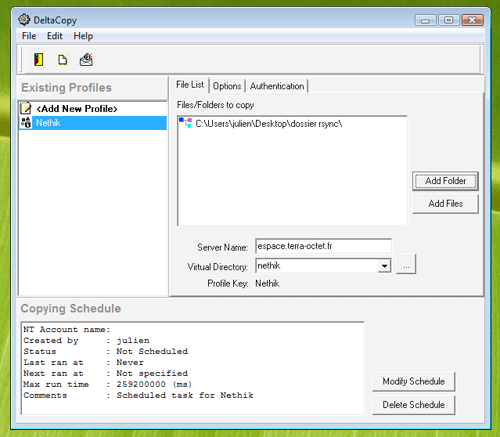Viewport: 500px width, 437px height.
Task: Switch to the Options tab
Action: click(x=227, y=86)
